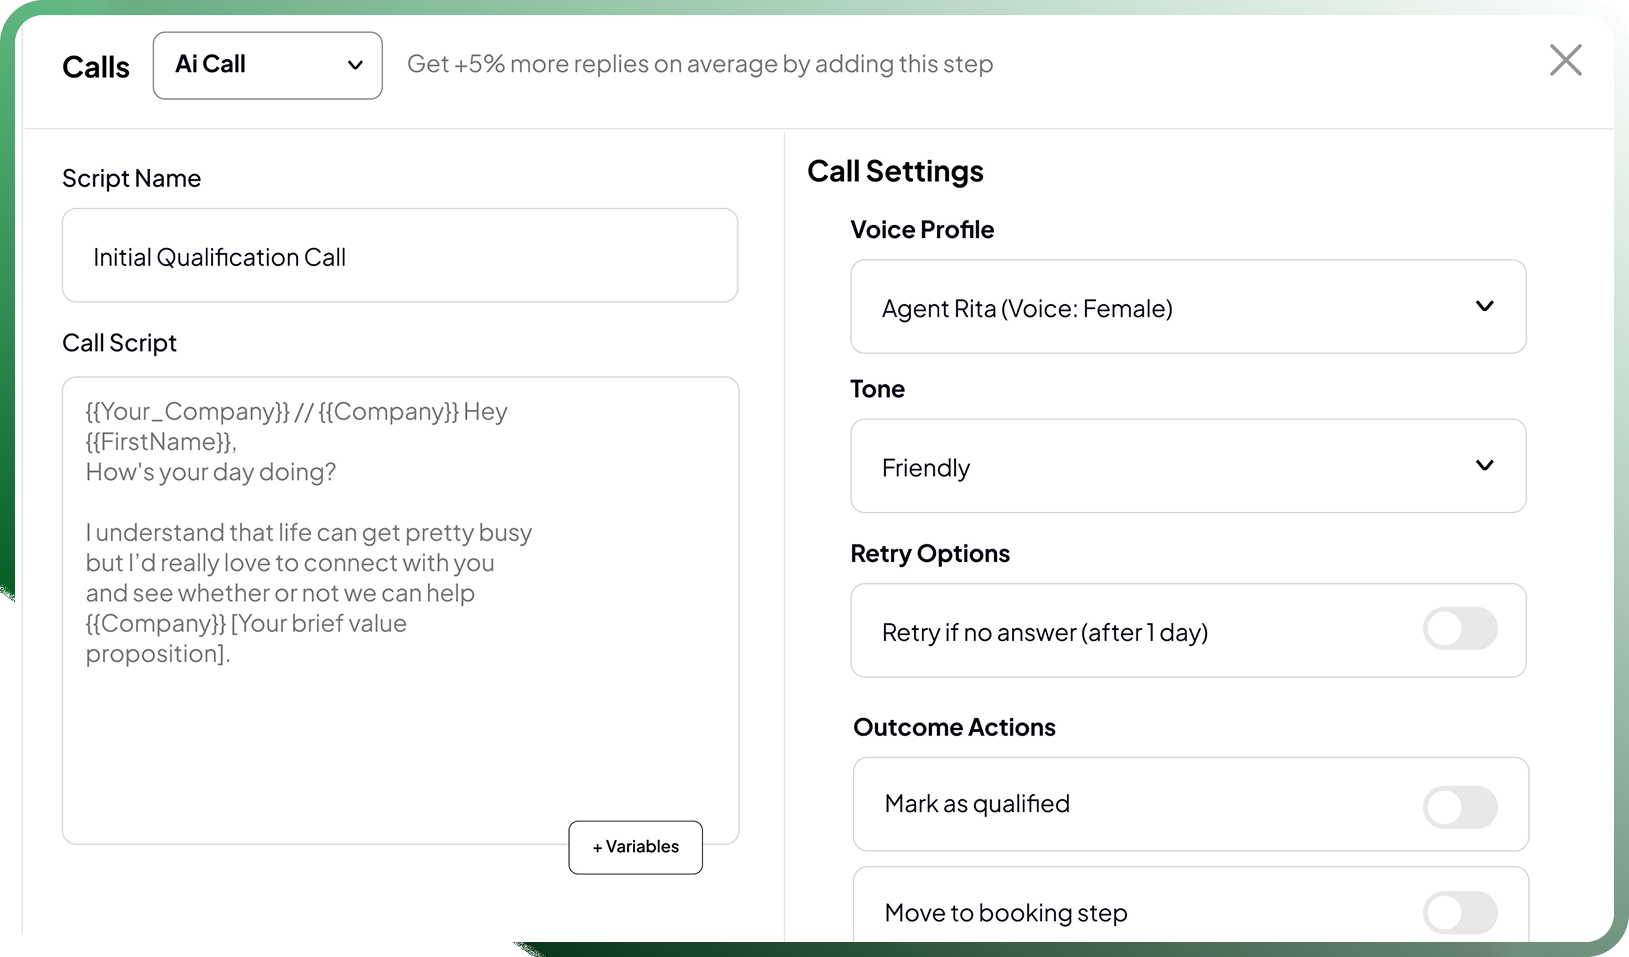The height and width of the screenshot is (957, 1629).
Task: Click the Outcome Actions section label
Action: 954,727
